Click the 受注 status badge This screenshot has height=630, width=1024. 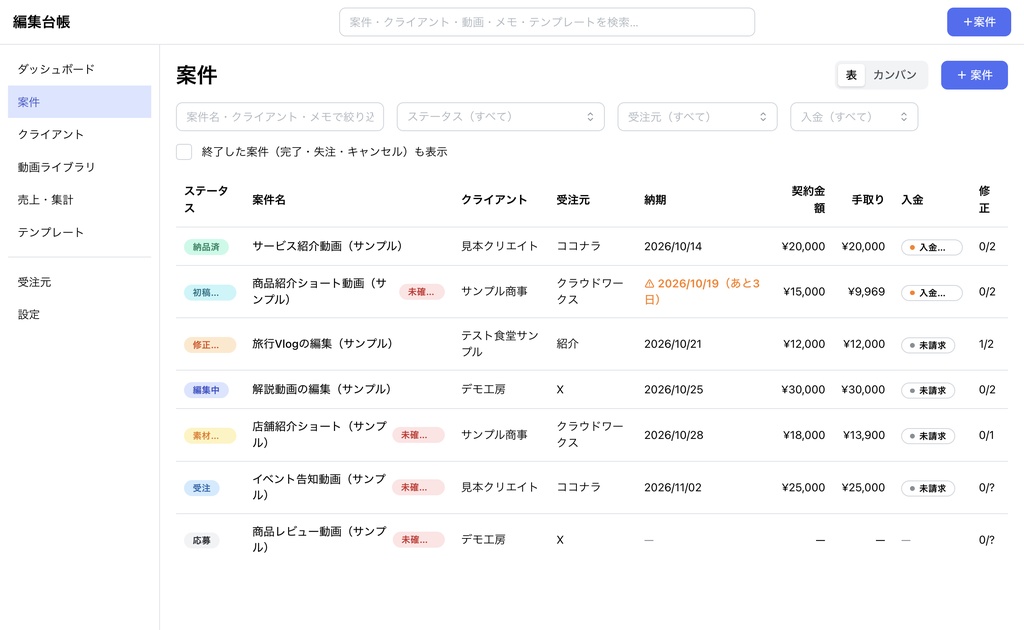coord(201,488)
